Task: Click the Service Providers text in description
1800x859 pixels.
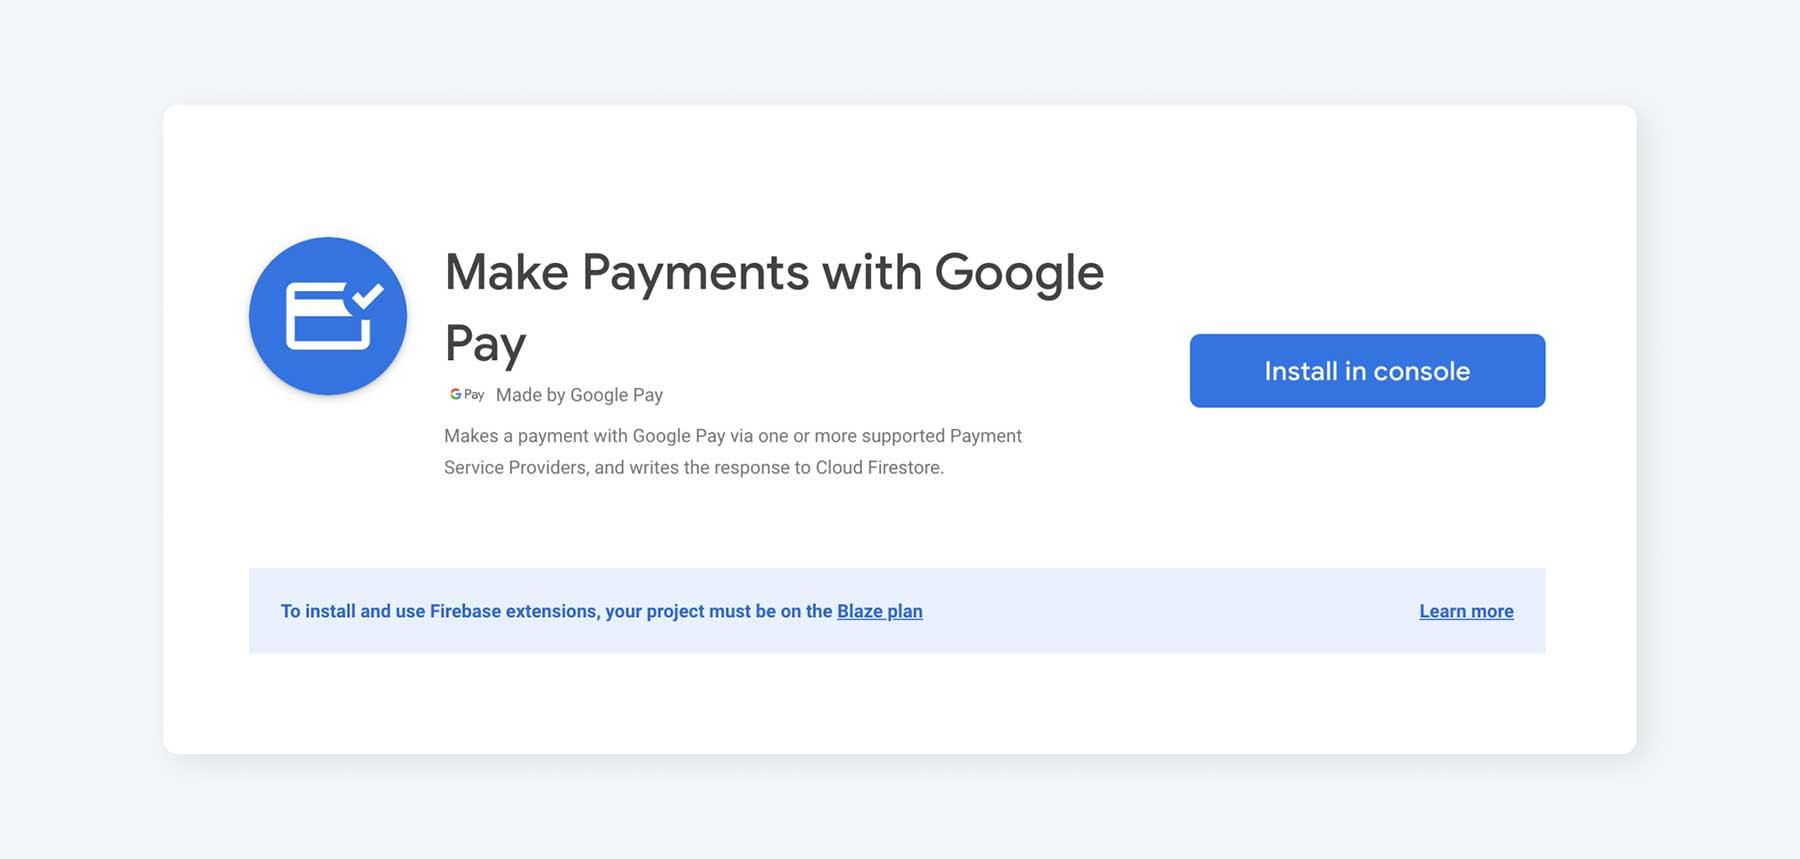Action: pyautogui.click(x=515, y=467)
